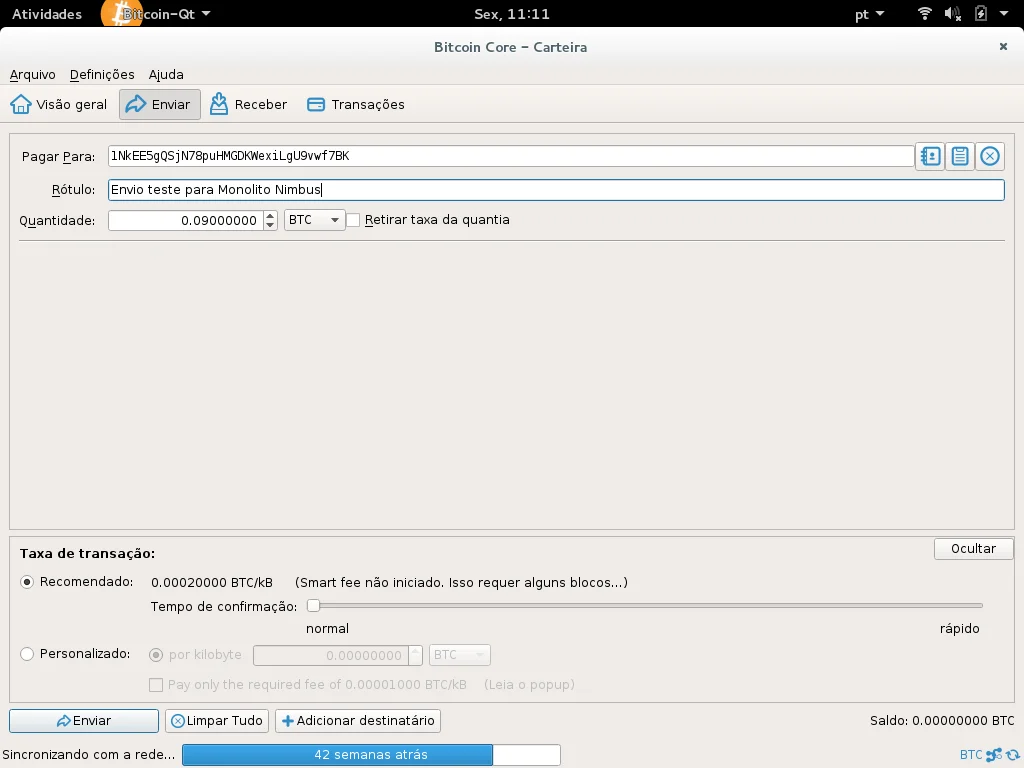Open the Transações list
This screenshot has width=1024, height=768.
(x=356, y=105)
